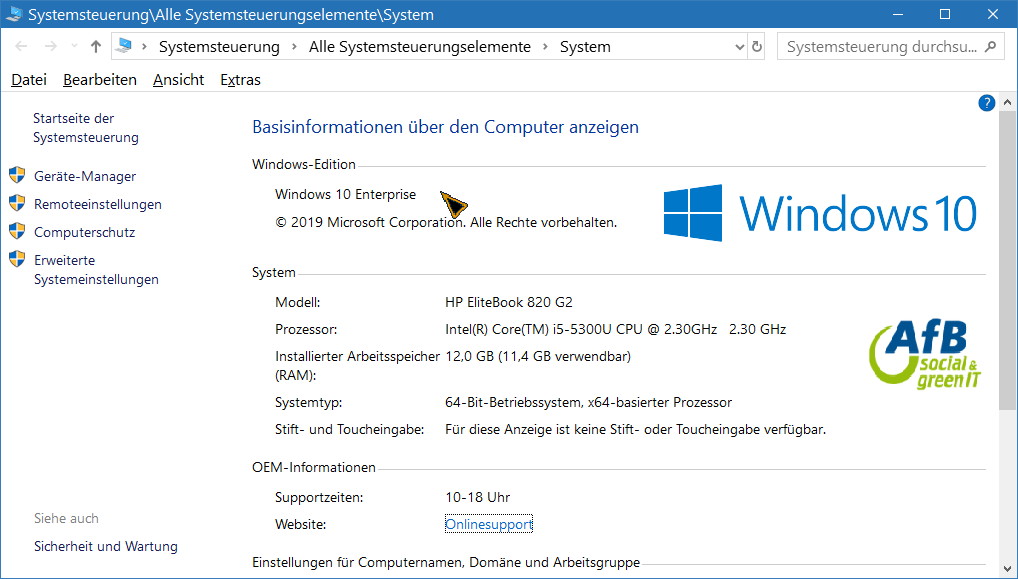Click the System breadcrumb
Image resolution: width=1018 pixels, height=579 pixels.
click(585, 47)
